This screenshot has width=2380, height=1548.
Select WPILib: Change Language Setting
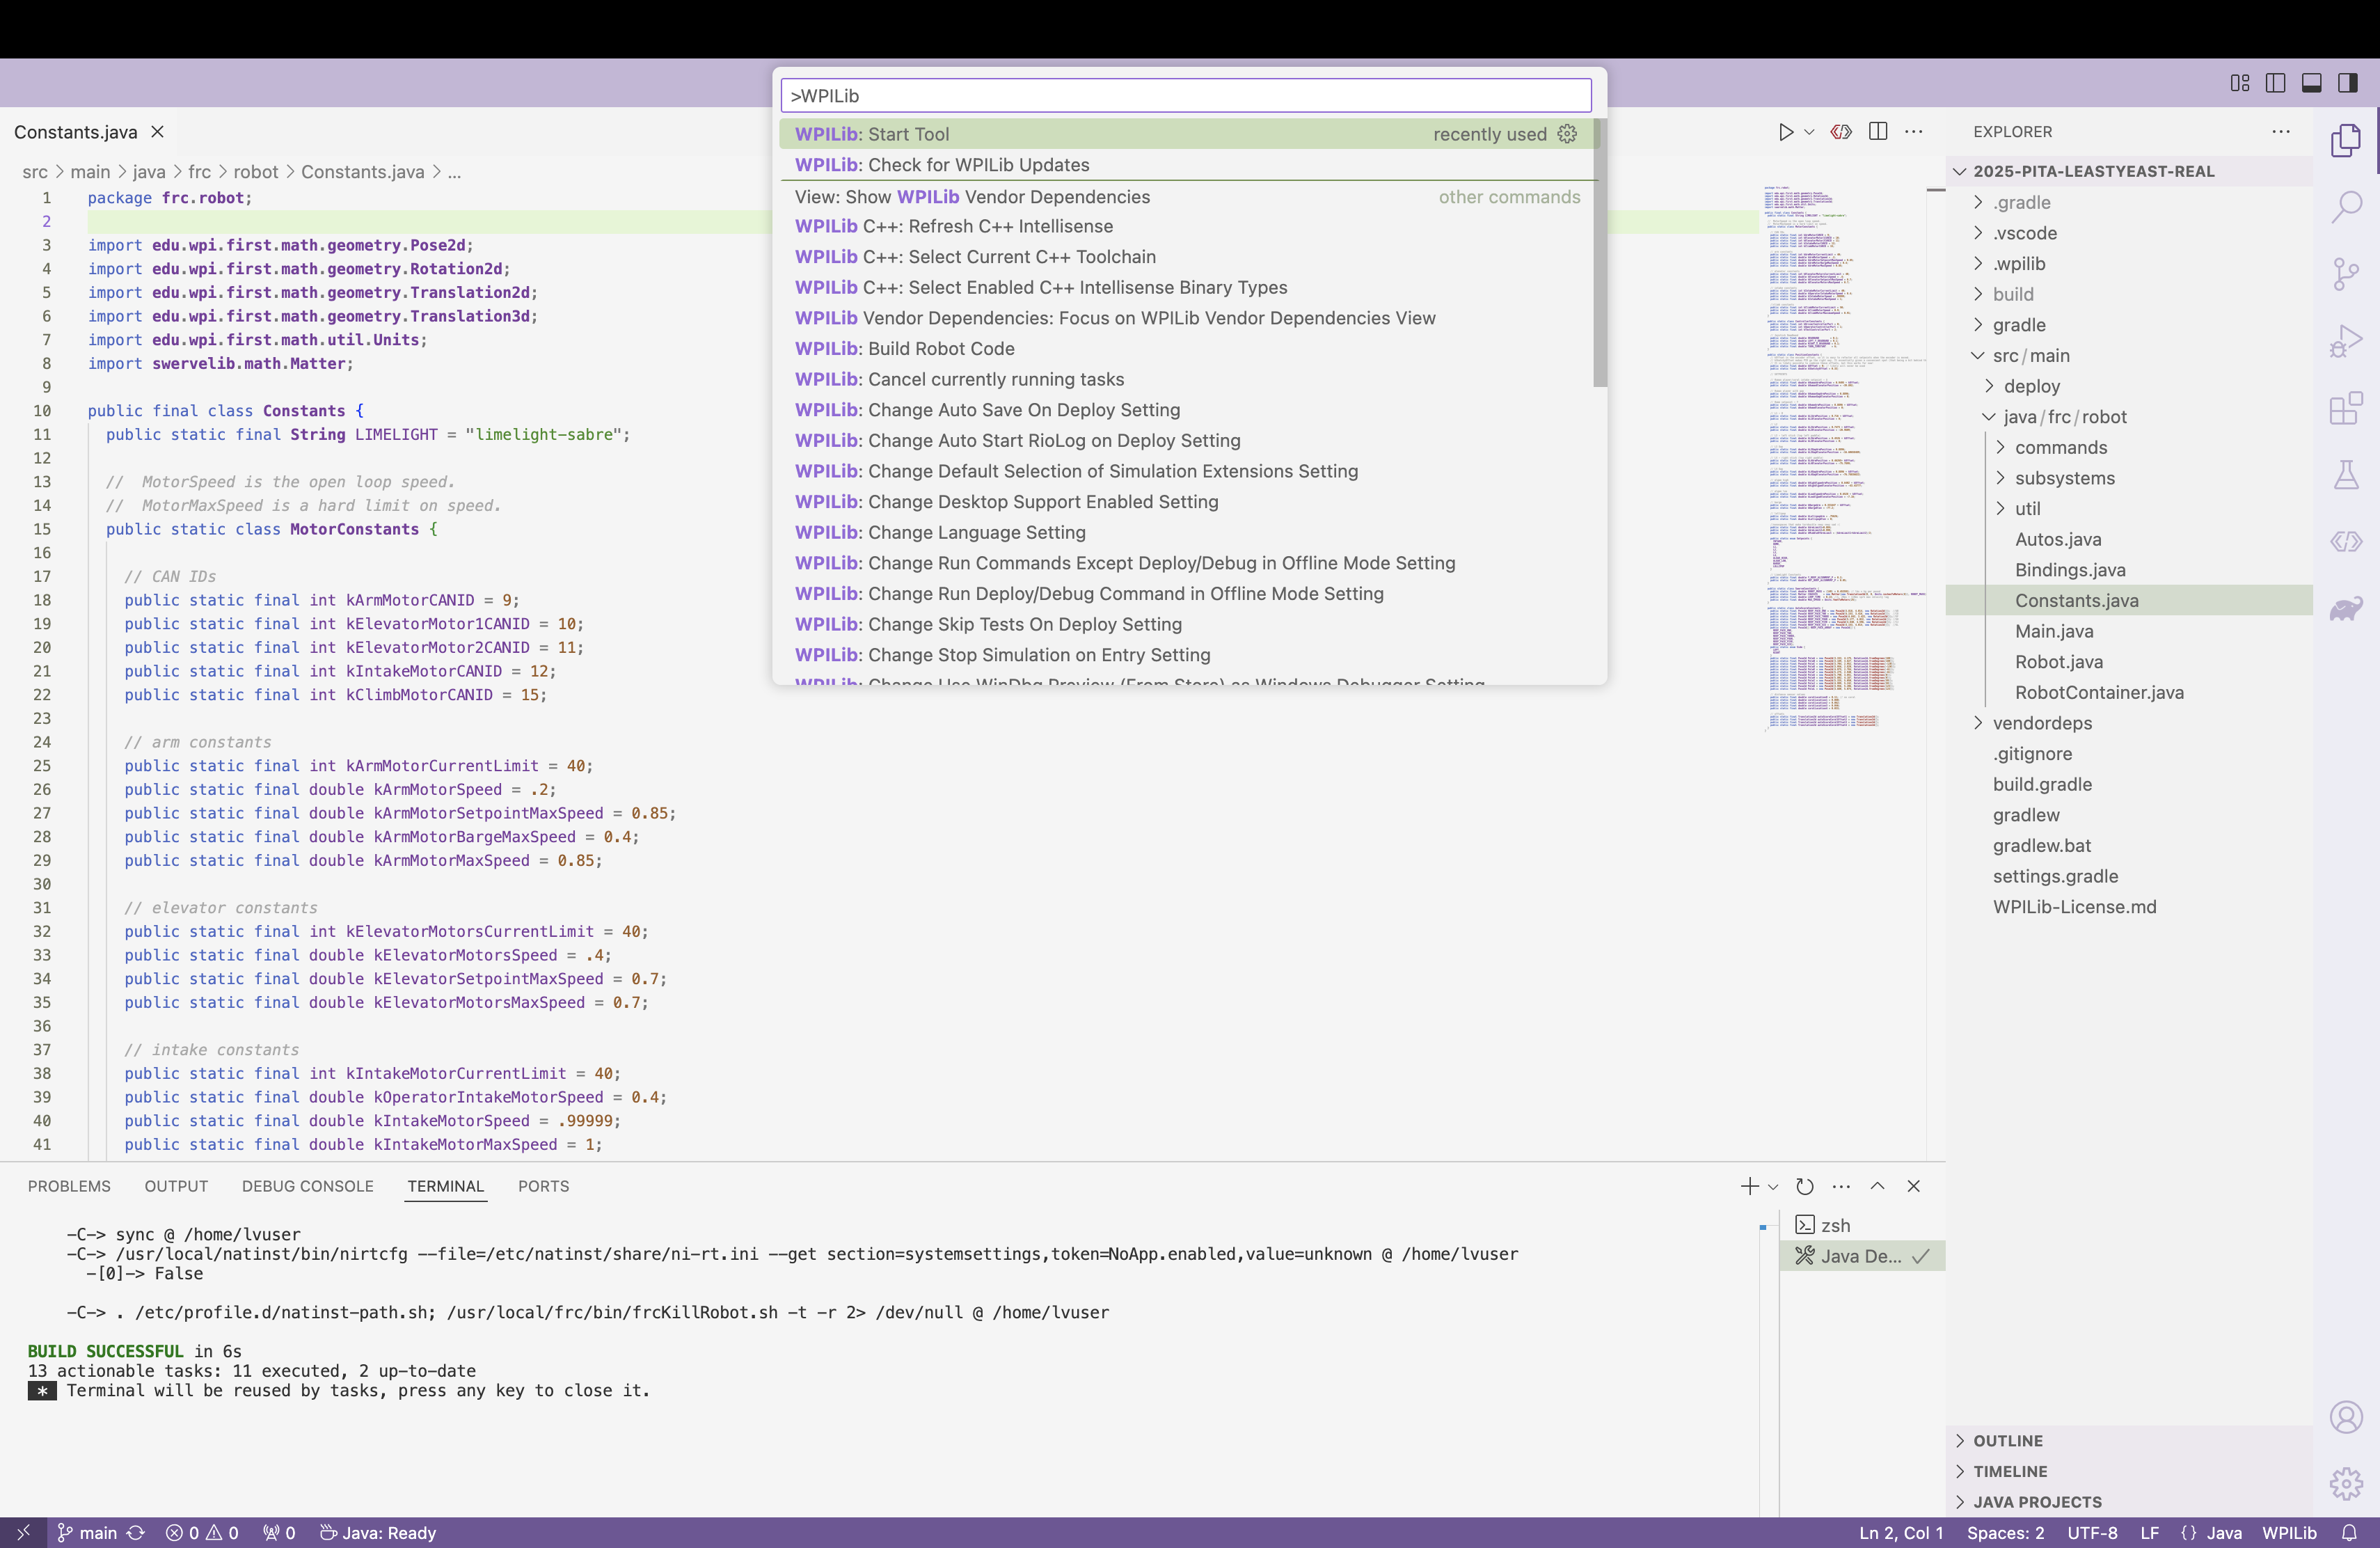pos(1186,532)
